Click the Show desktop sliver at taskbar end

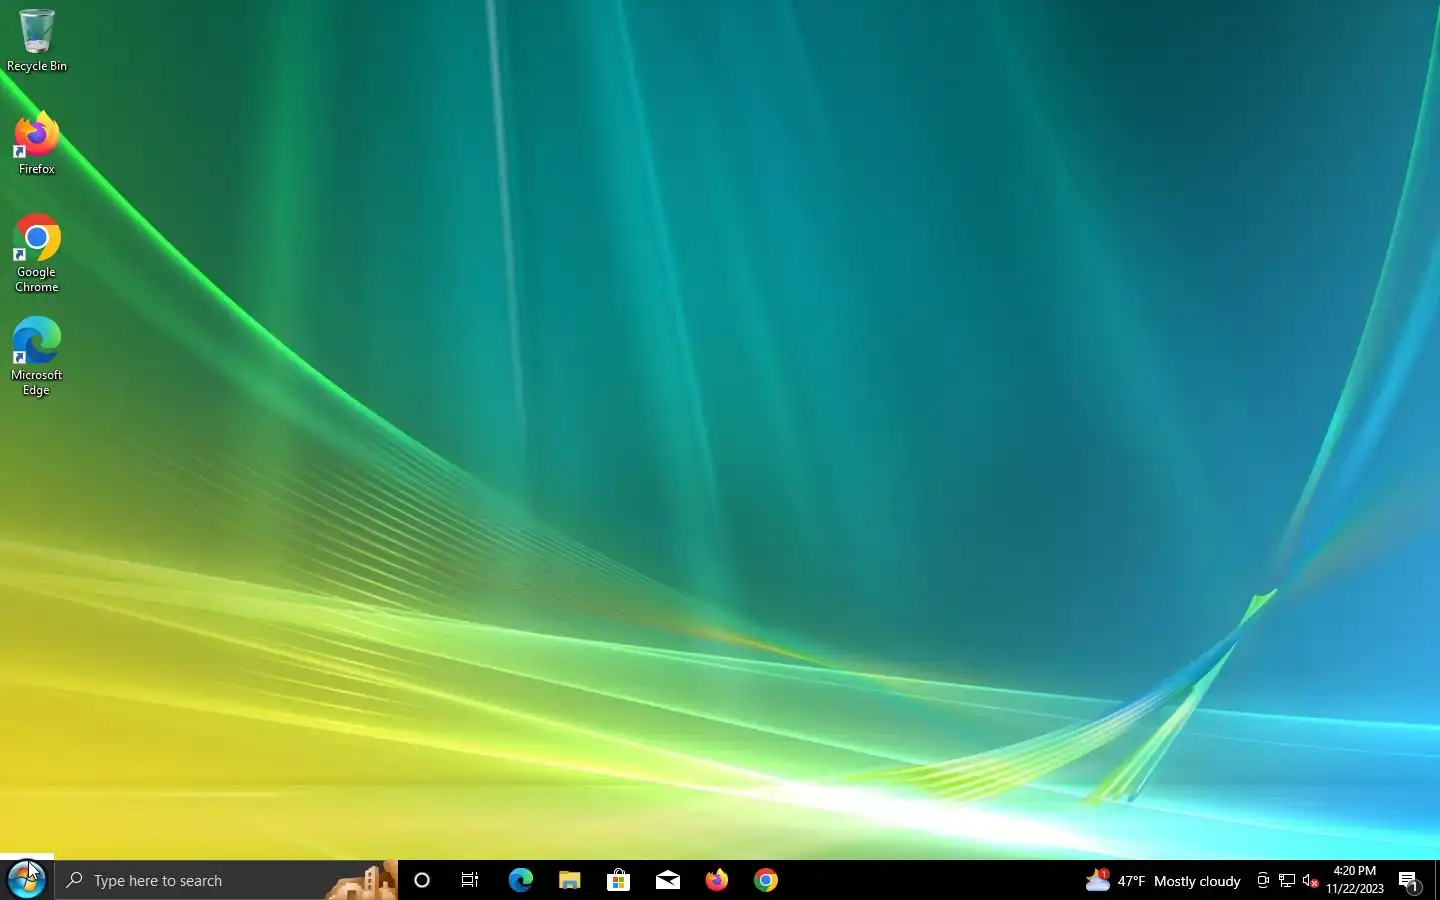pos(1436,880)
